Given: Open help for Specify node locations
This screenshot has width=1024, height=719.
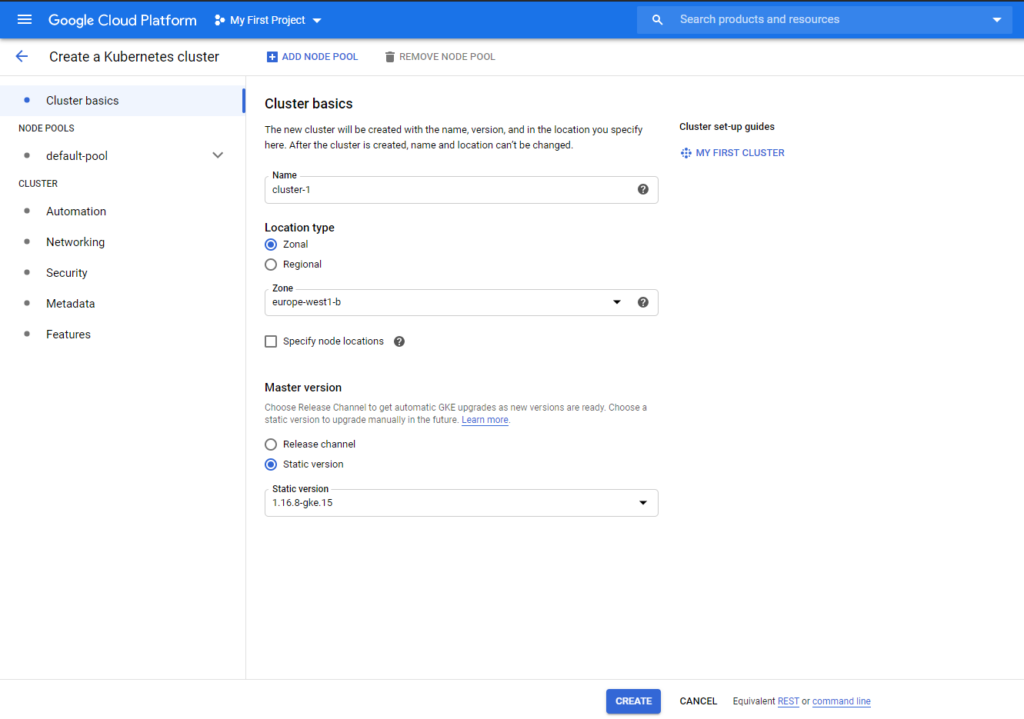Looking at the screenshot, I should tap(399, 342).
